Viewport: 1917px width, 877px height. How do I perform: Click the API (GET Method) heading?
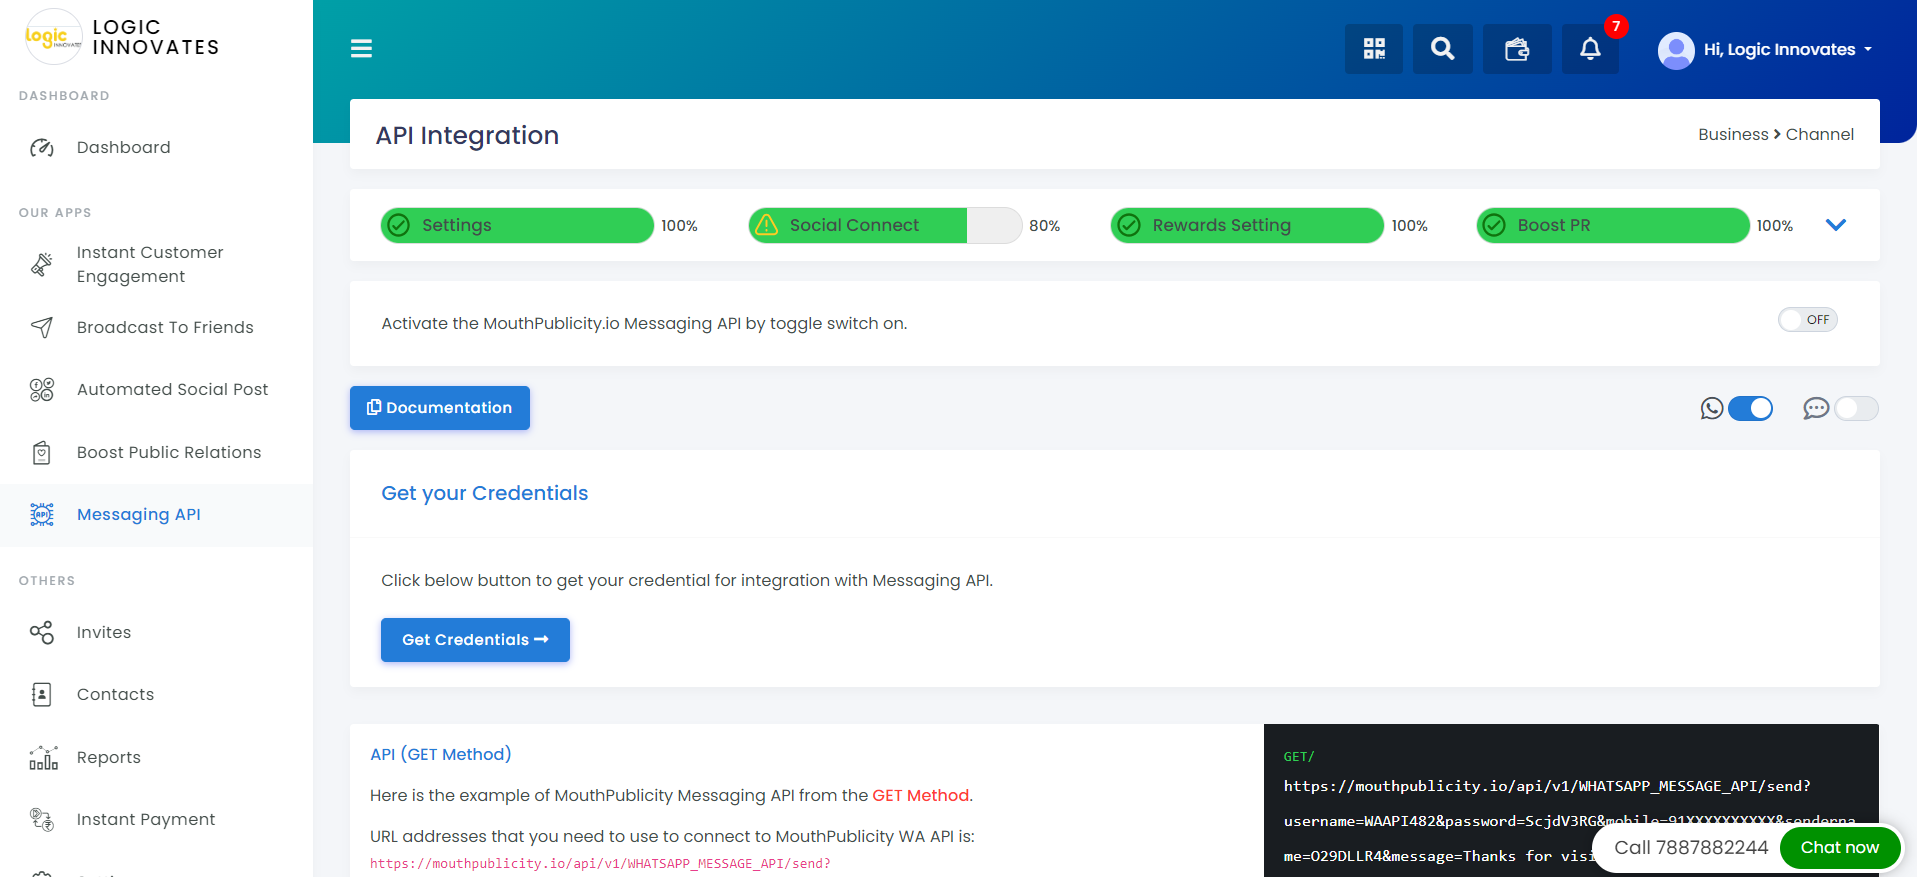coord(441,754)
